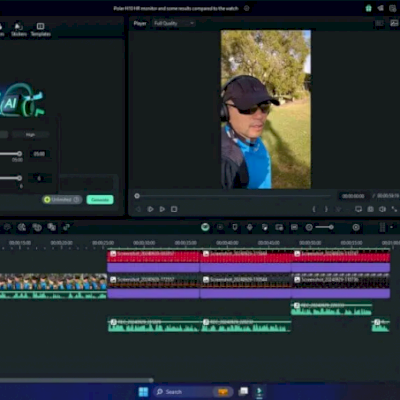Adjust the duration slider handle
This screenshot has height=400, width=400.
point(20,154)
